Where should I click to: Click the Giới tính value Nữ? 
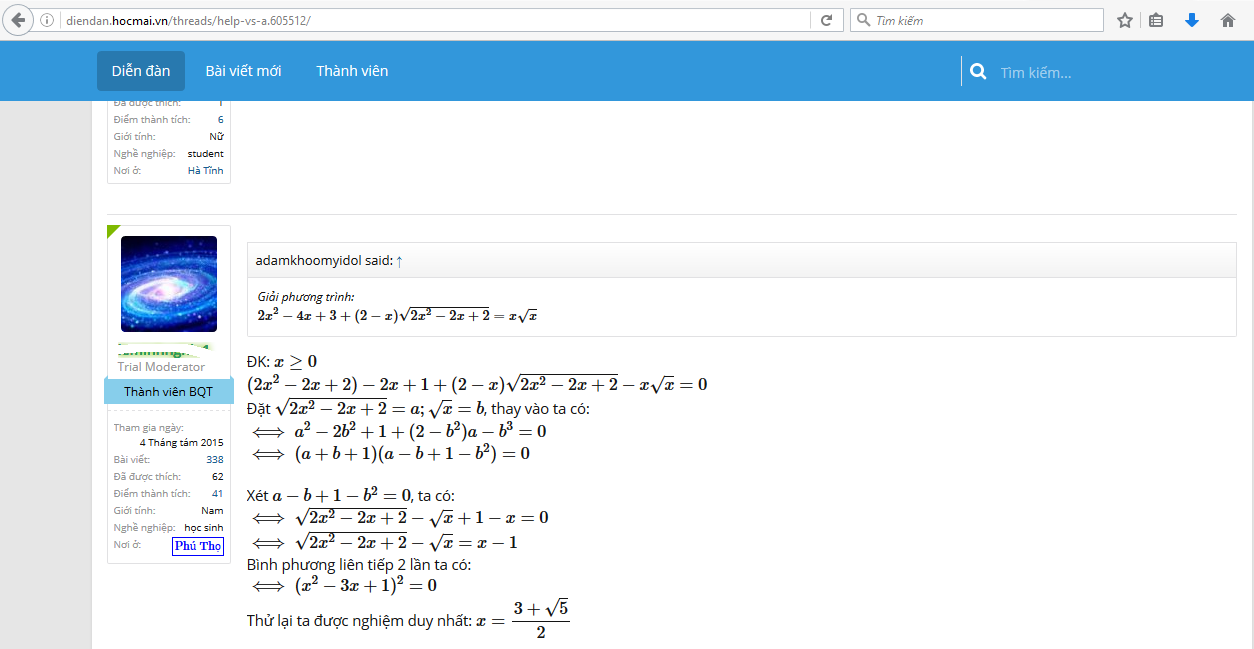(x=216, y=137)
